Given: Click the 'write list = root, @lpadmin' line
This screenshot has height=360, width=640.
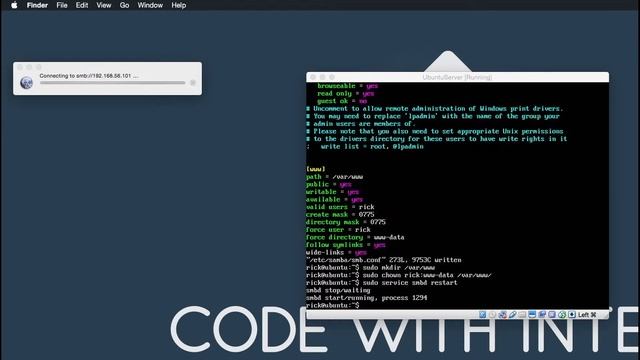Looking at the screenshot, I should click(x=365, y=147).
